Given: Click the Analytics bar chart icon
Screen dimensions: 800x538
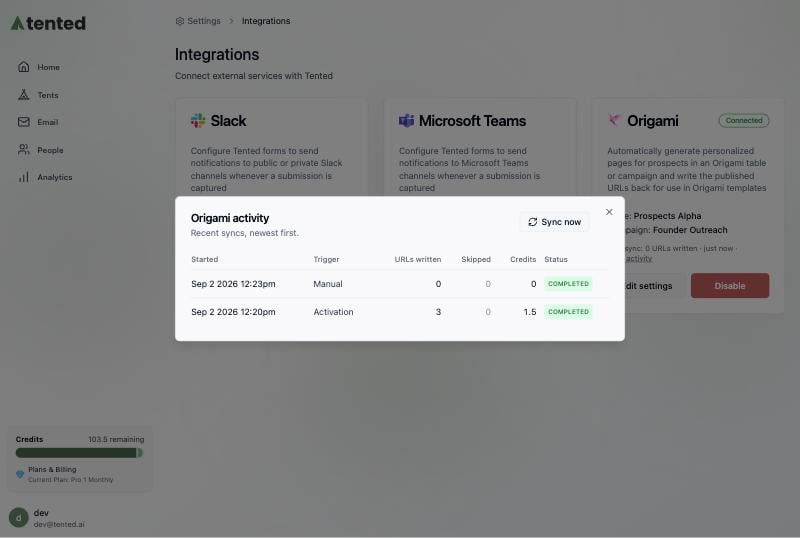Looking at the screenshot, I should click(23, 177).
